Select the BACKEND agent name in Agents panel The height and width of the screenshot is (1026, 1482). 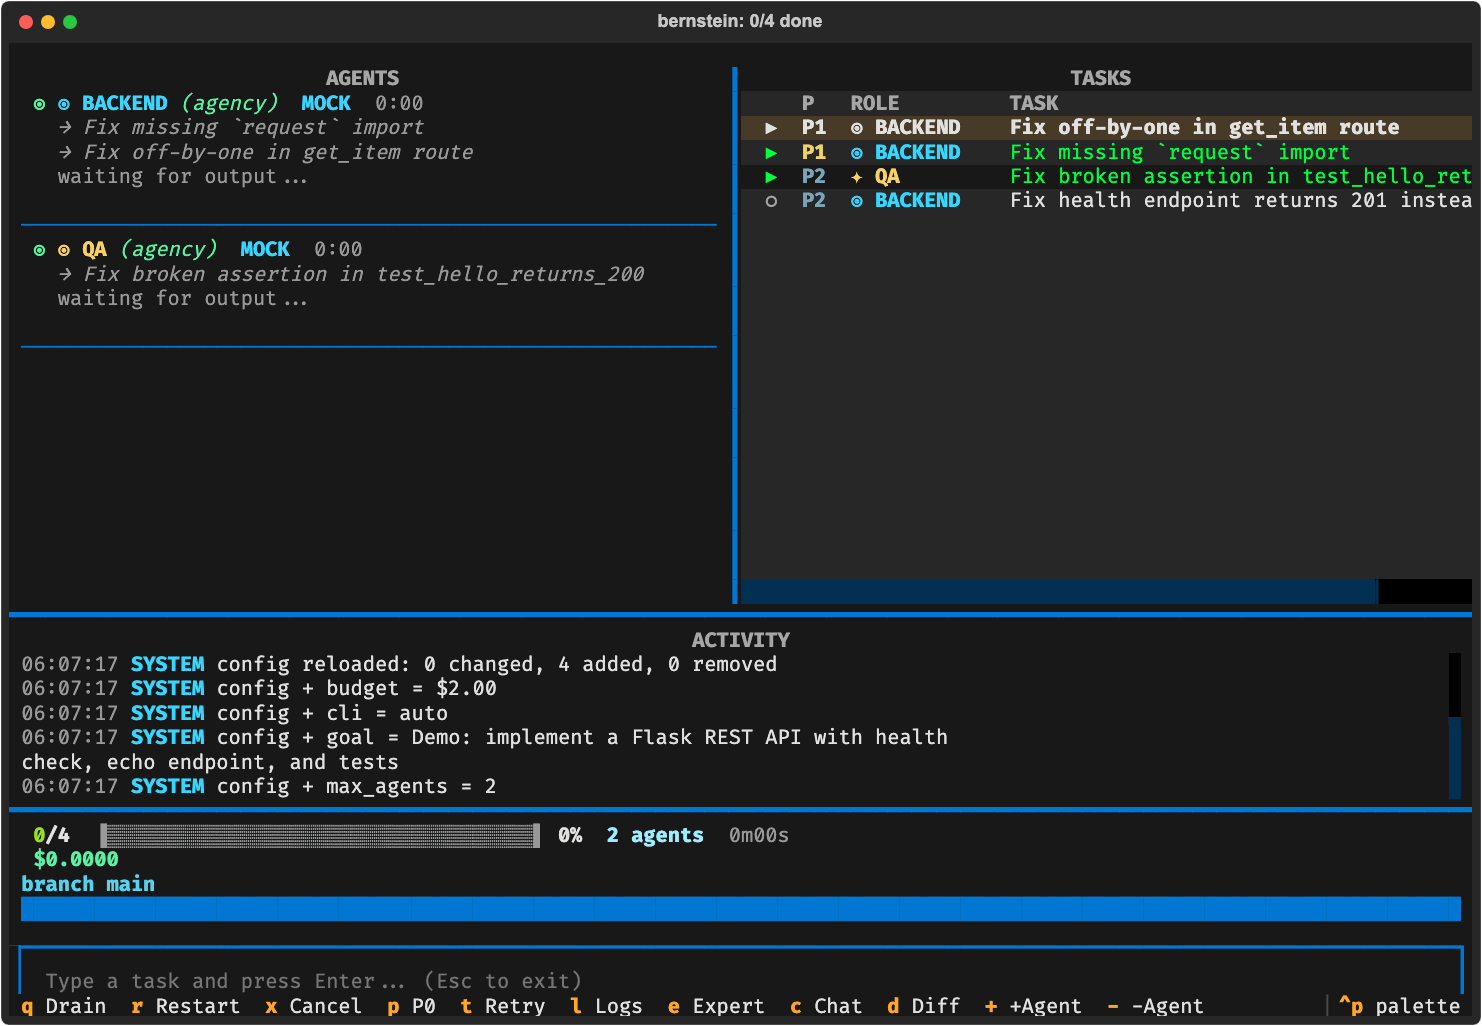125,103
